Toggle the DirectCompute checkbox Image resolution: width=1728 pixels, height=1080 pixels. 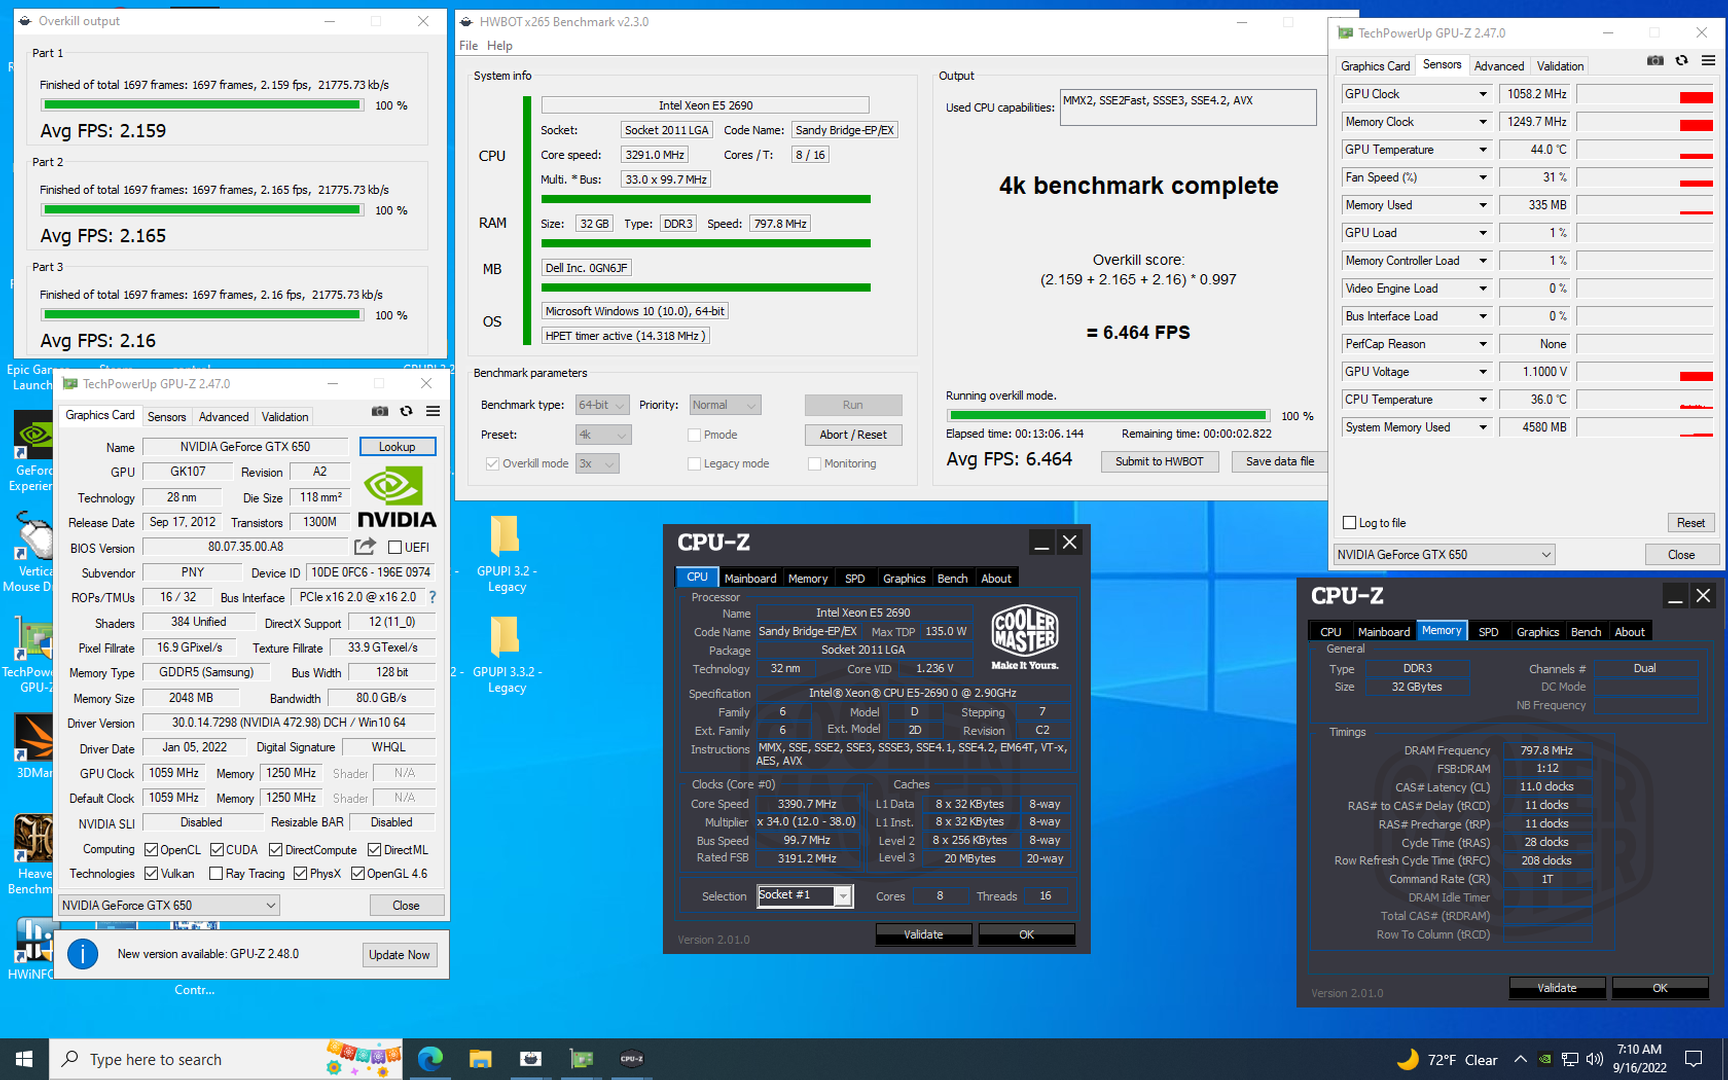[x=275, y=850]
